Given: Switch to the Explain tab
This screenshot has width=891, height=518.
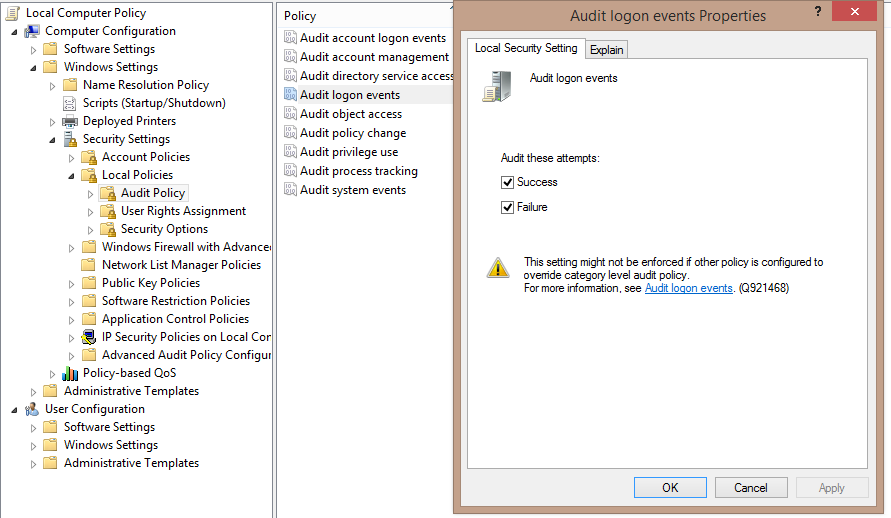Looking at the screenshot, I should (606, 50).
